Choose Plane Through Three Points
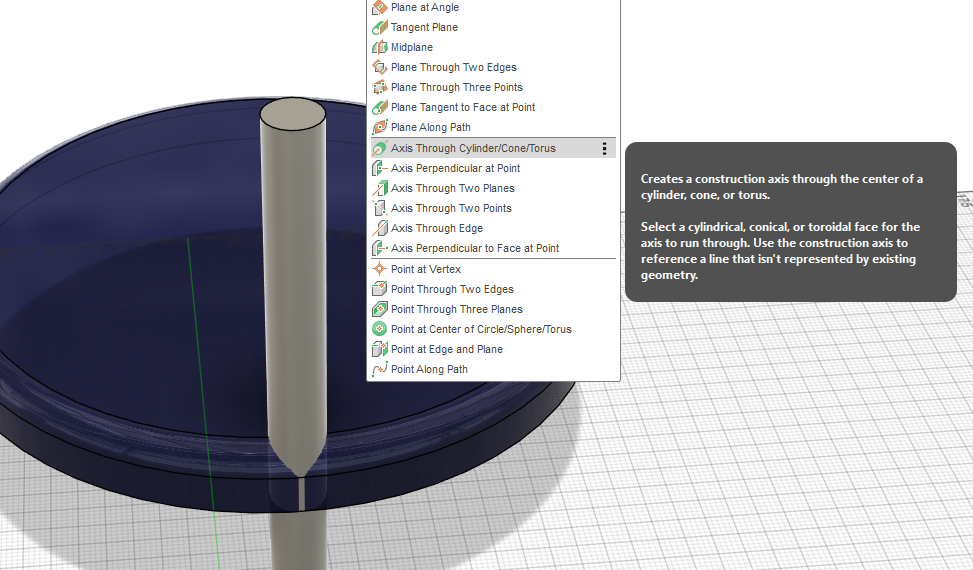Image resolution: width=973 pixels, height=570 pixels. pyautogui.click(x=456, y=87)
